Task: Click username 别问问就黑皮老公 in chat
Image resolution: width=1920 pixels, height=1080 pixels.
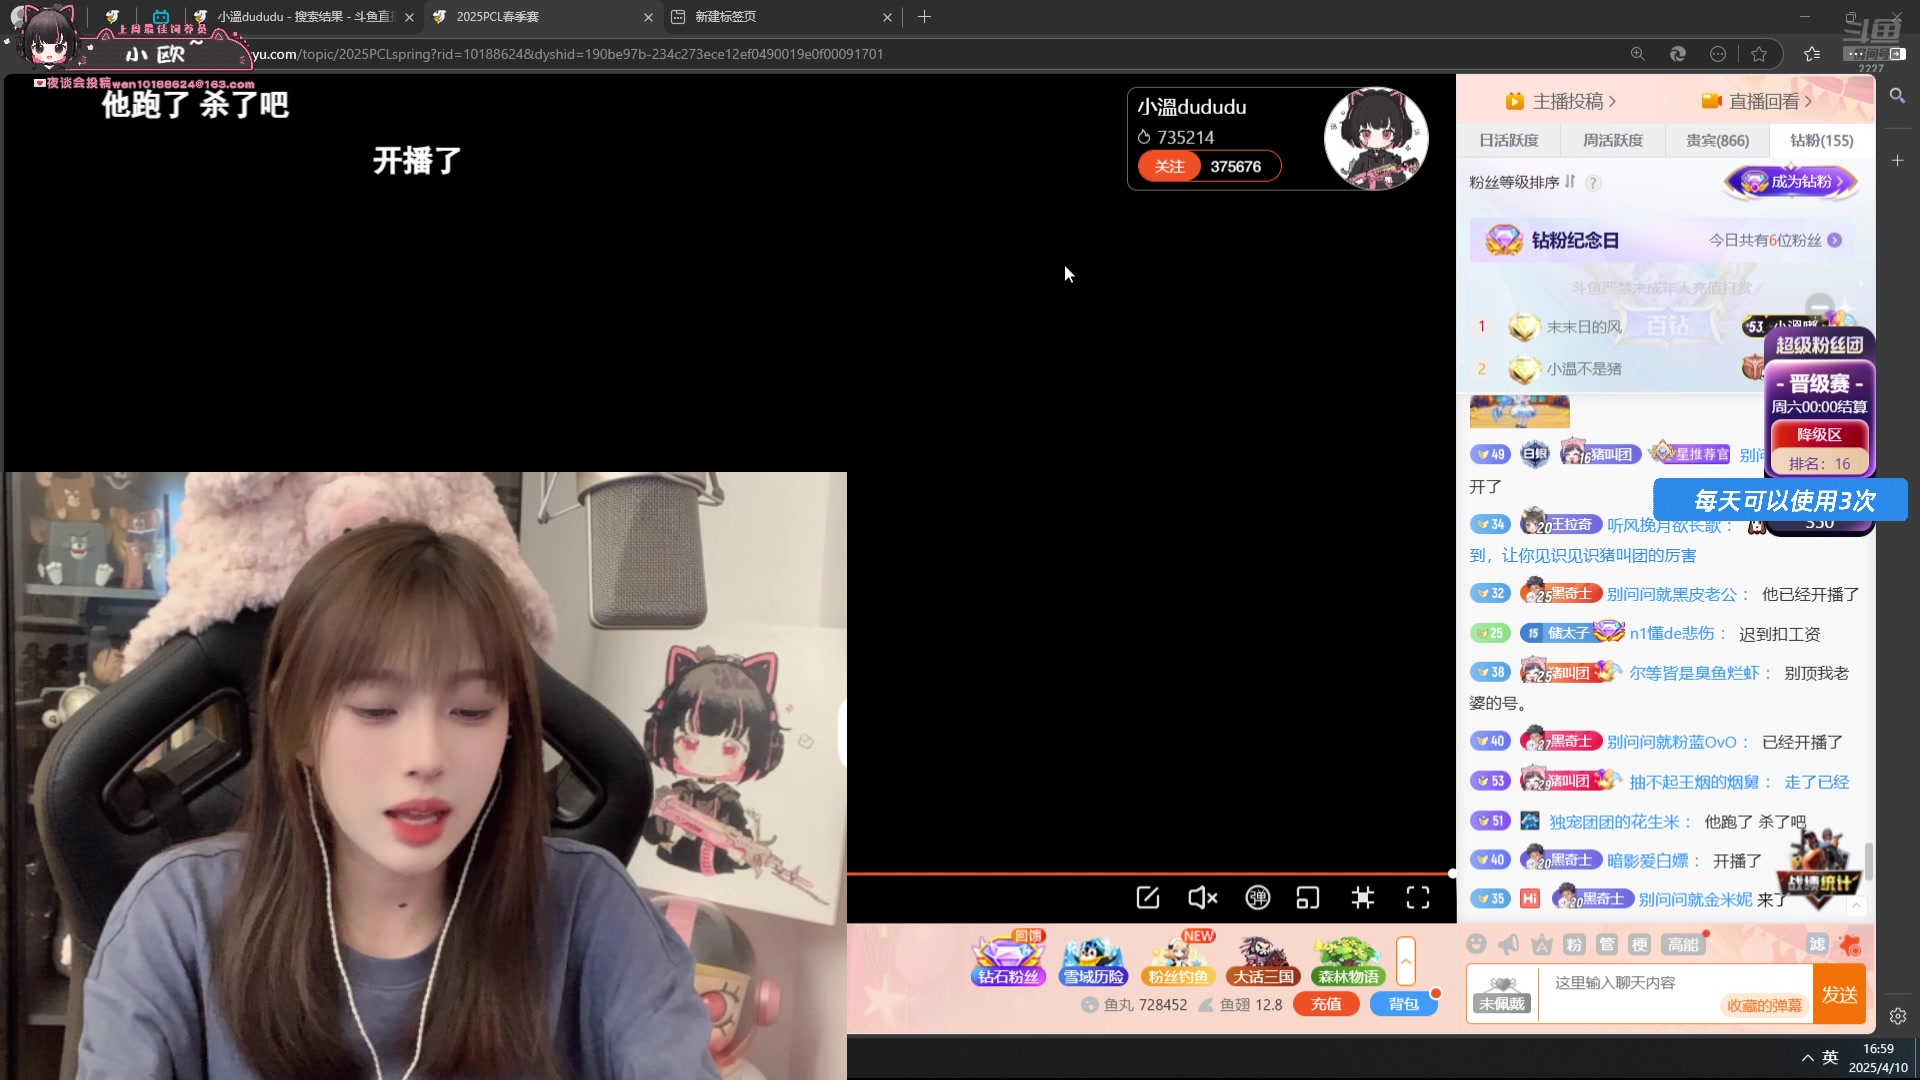Action: 1672,594
